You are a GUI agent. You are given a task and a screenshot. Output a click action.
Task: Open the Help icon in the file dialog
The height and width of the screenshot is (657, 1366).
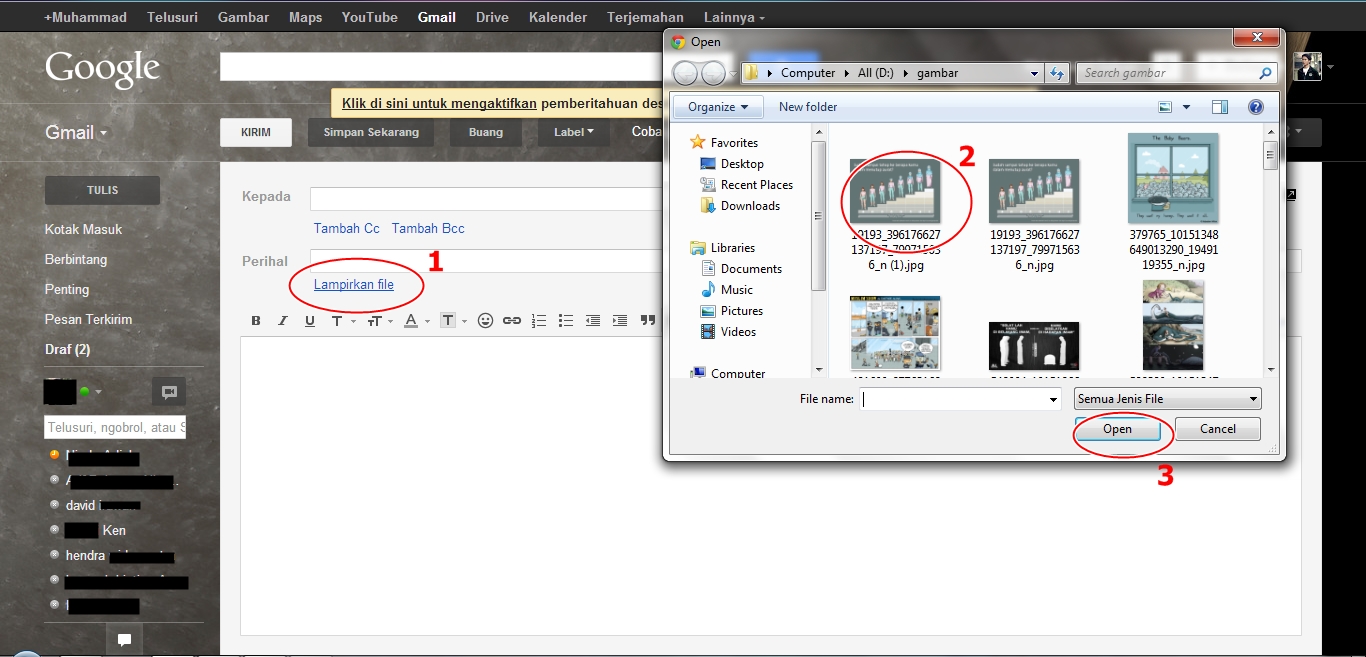[x=1256, y=106]
